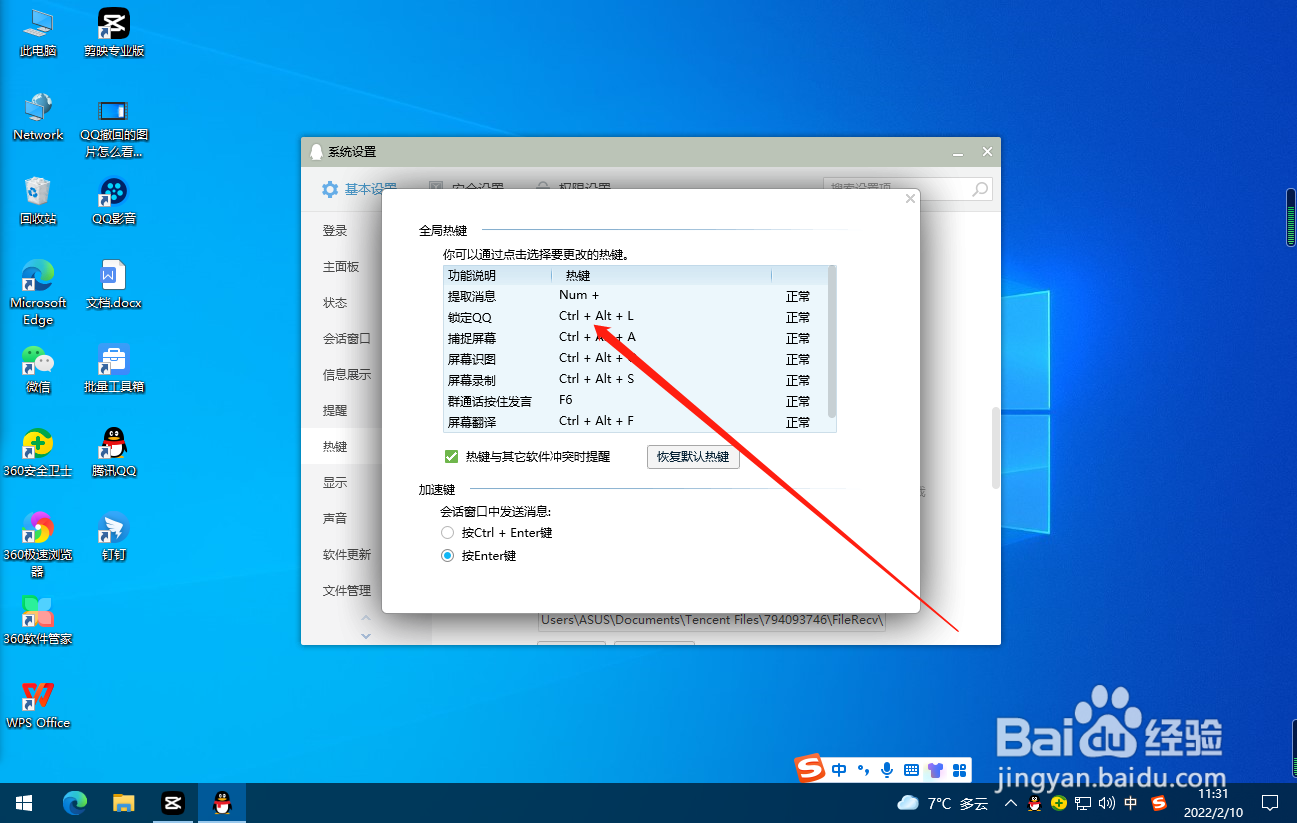Click Sogou S logo on floating bar
1297x823 pixels.
(x=810, y=768)
